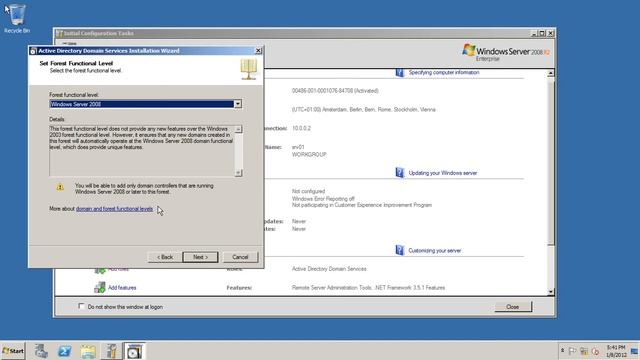640x360 pixels.
Task: Click the product ID 00486-001-0001076-84708 text
Action: tap(335, 91)
